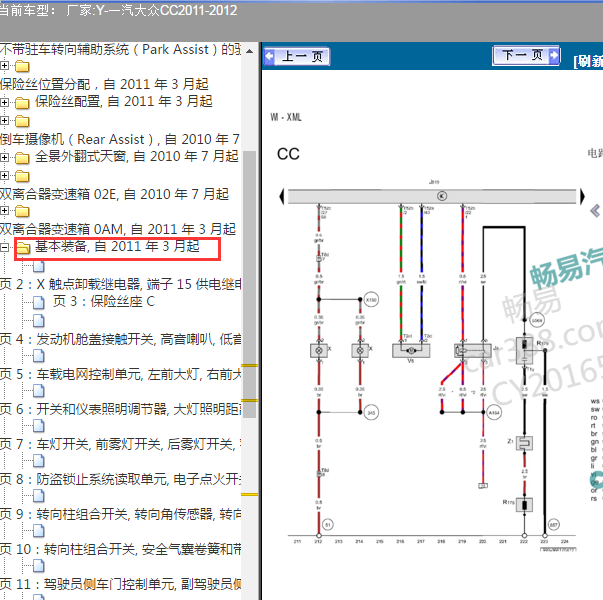Click folder icon for 倒车摄像机 Rear Assist

click(22, 121)
